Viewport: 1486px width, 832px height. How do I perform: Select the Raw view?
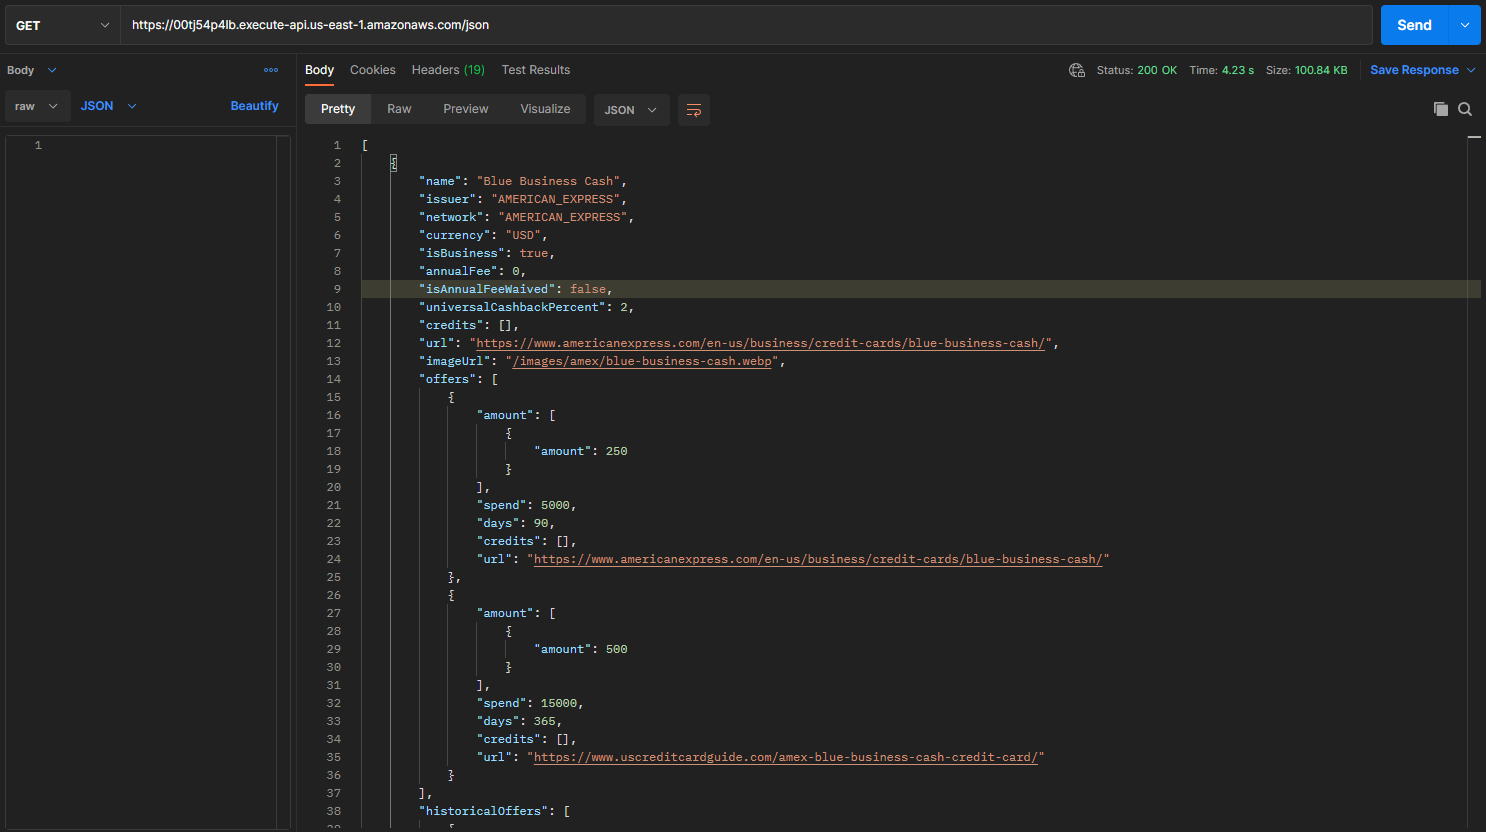click(x=399, y=109)
